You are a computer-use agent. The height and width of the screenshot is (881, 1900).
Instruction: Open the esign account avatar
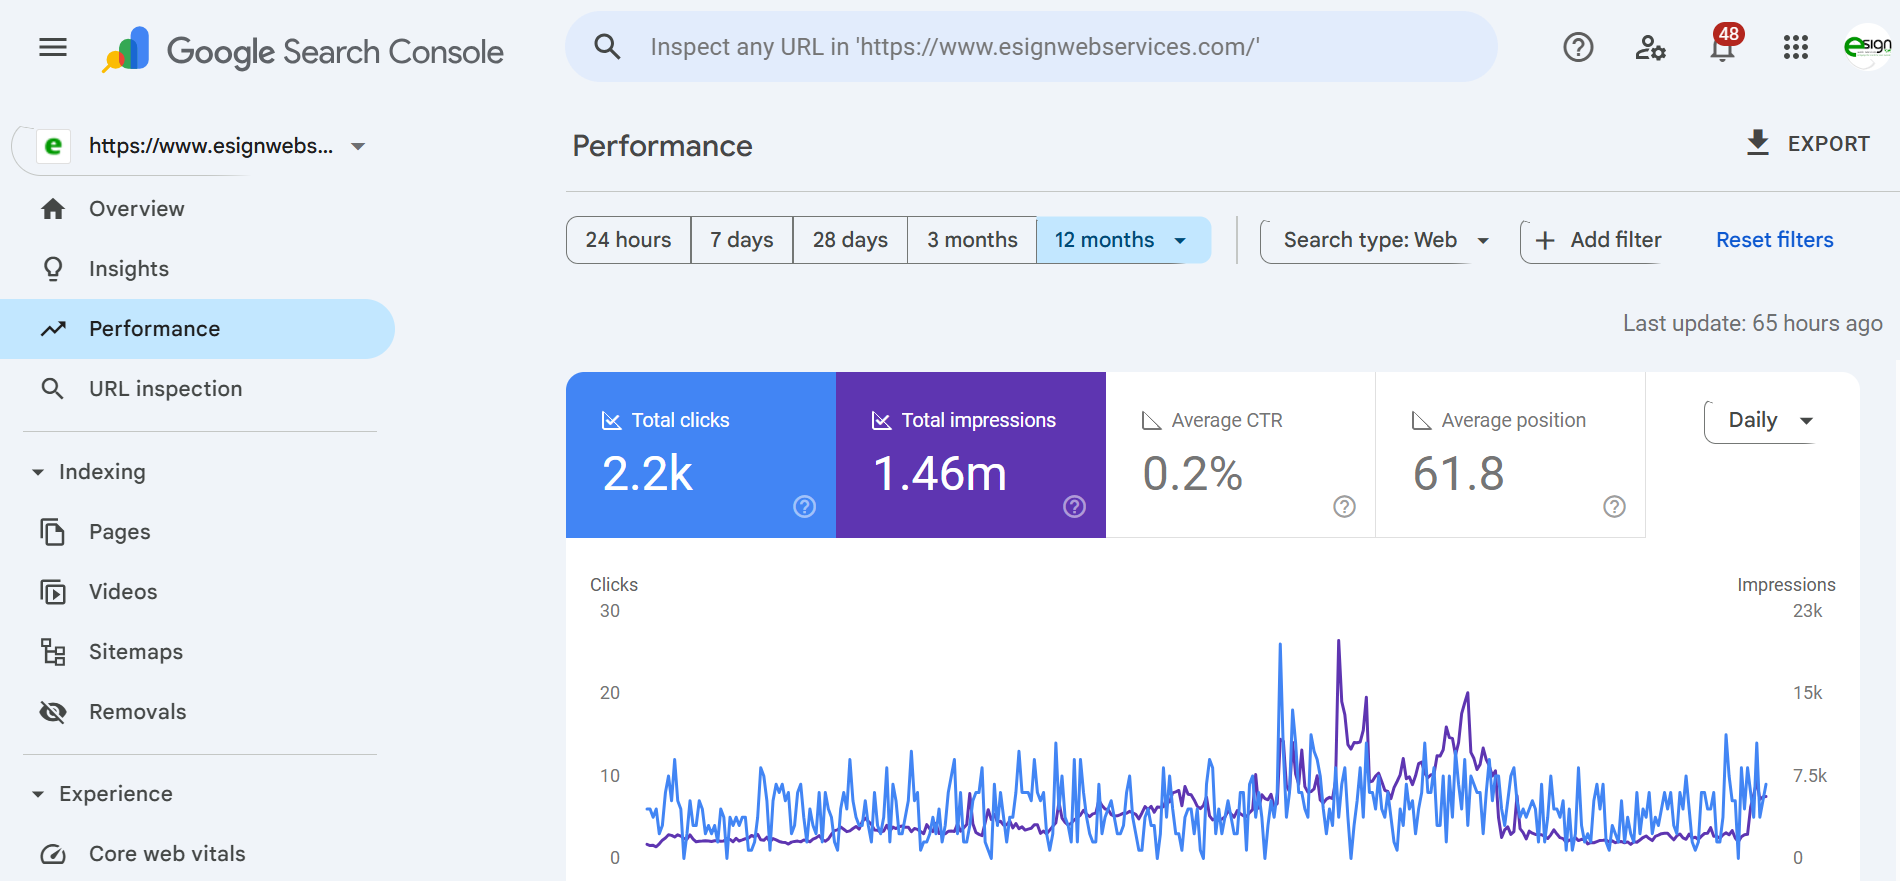point(1867,46)
